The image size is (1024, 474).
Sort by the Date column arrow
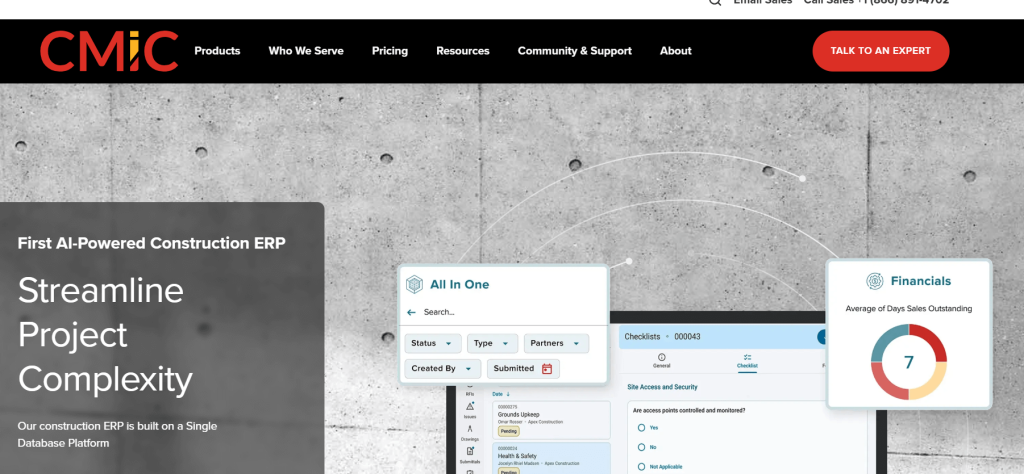(x=508, y=394)
